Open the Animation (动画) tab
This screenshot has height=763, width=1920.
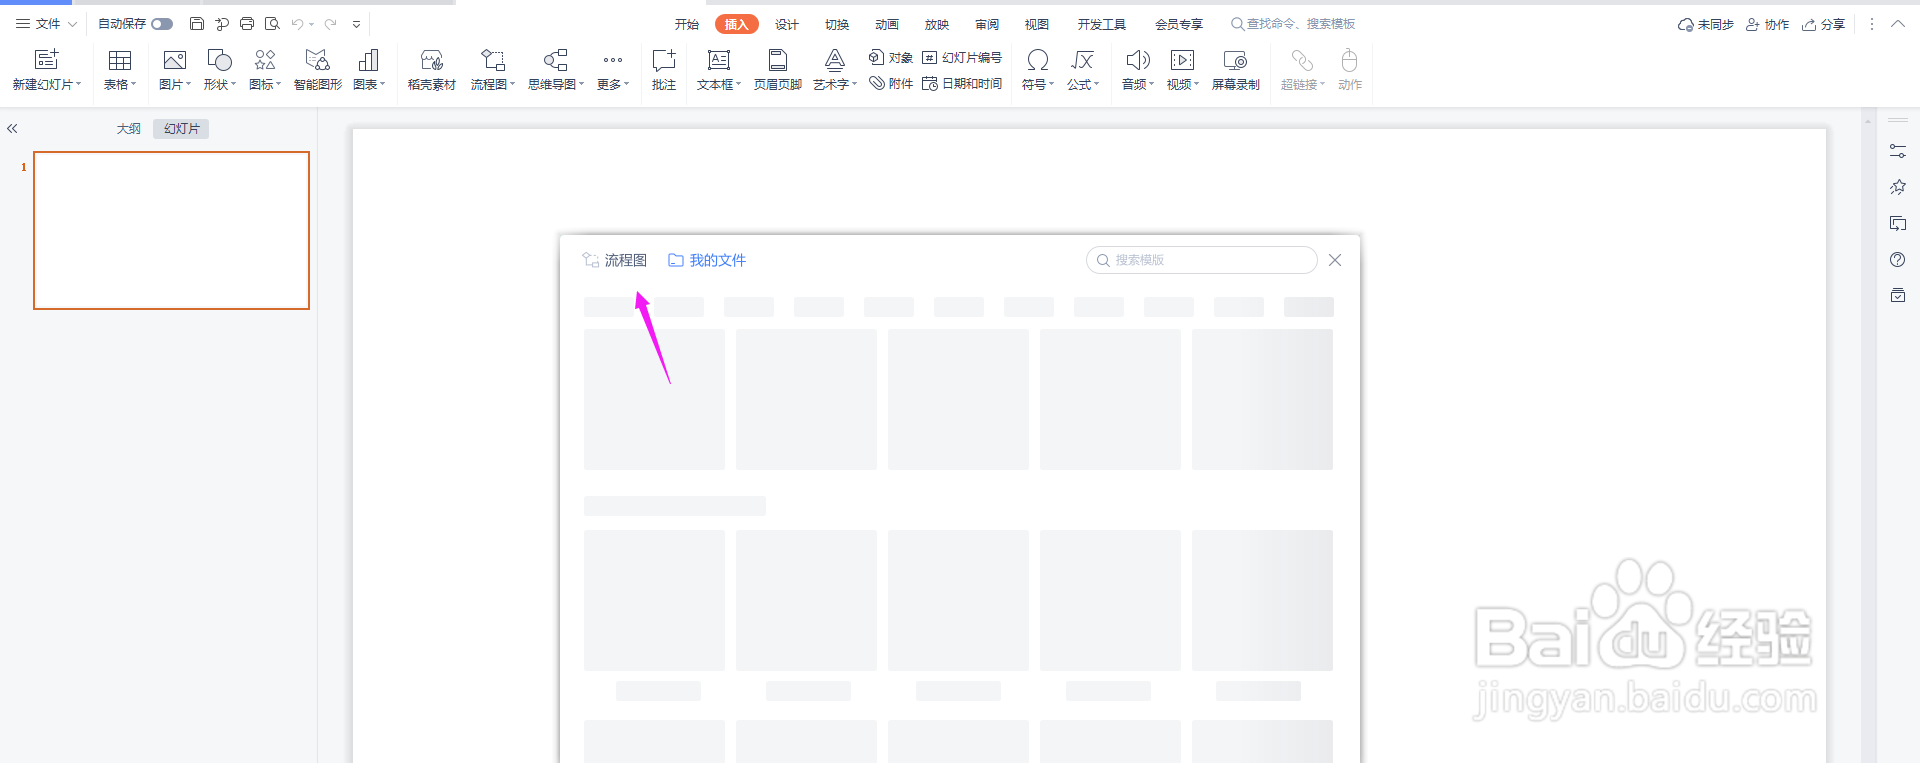click(x=887, y=24)
